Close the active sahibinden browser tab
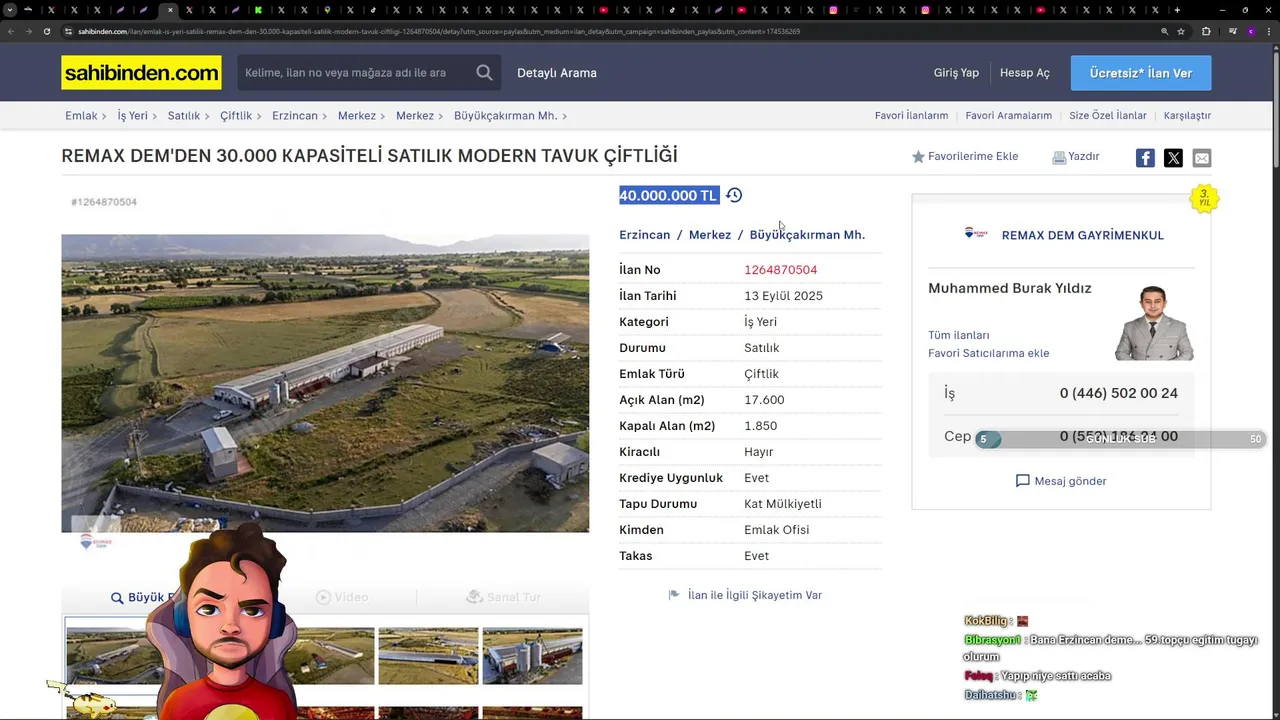This screenshot has width=1280, height=720. [170, 10]
